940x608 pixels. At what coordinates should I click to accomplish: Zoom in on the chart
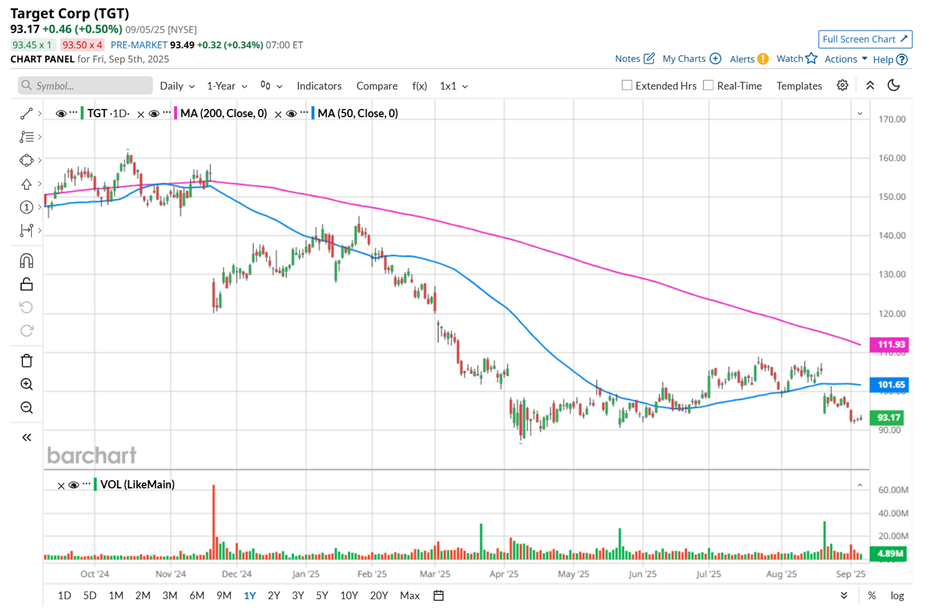(26, 384)
